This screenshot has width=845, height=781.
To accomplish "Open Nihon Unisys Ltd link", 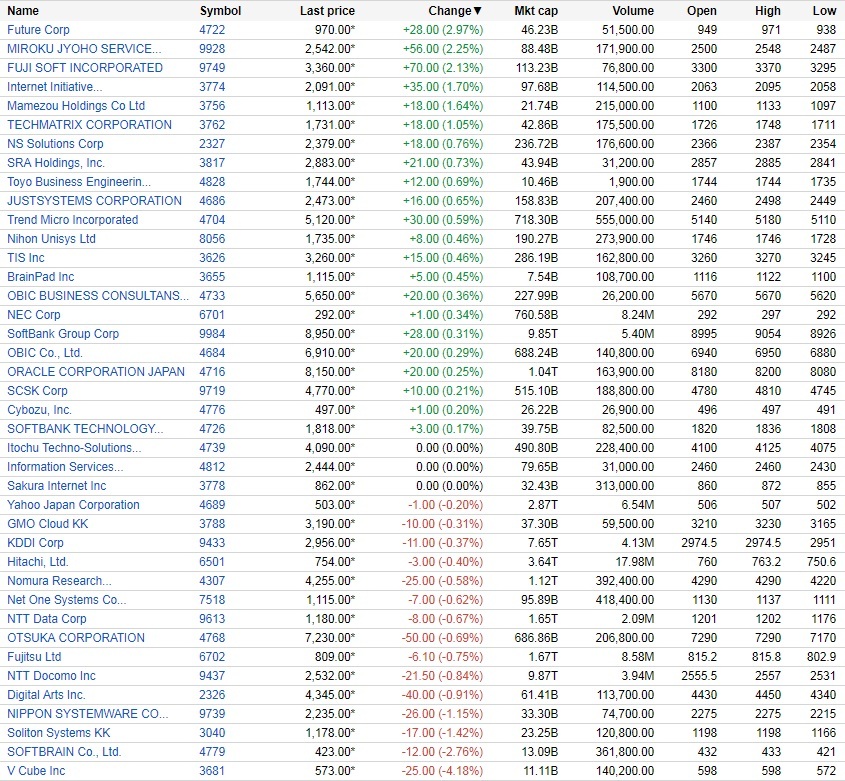I will coord(51,239).
